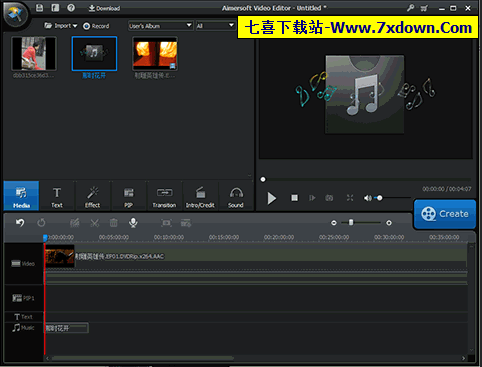The width and height of the screenshot is (482, 367).
Task: Click the timeline scroll left arrow
Action: (47, 358)
